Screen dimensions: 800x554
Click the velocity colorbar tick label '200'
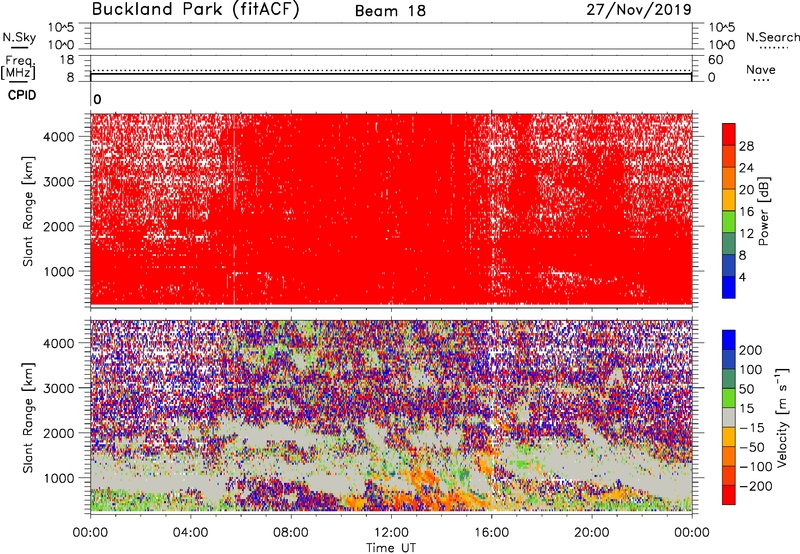click(751, 350)
